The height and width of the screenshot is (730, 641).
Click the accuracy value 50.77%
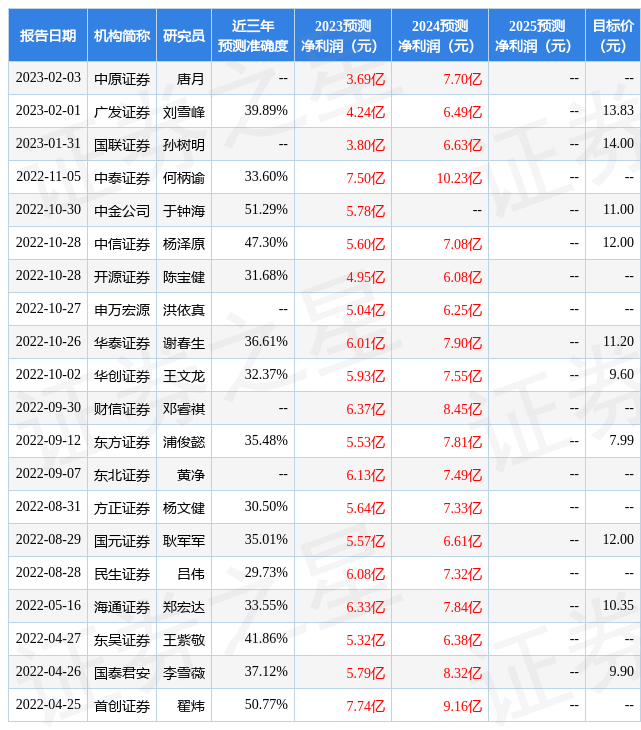point(266,705)
